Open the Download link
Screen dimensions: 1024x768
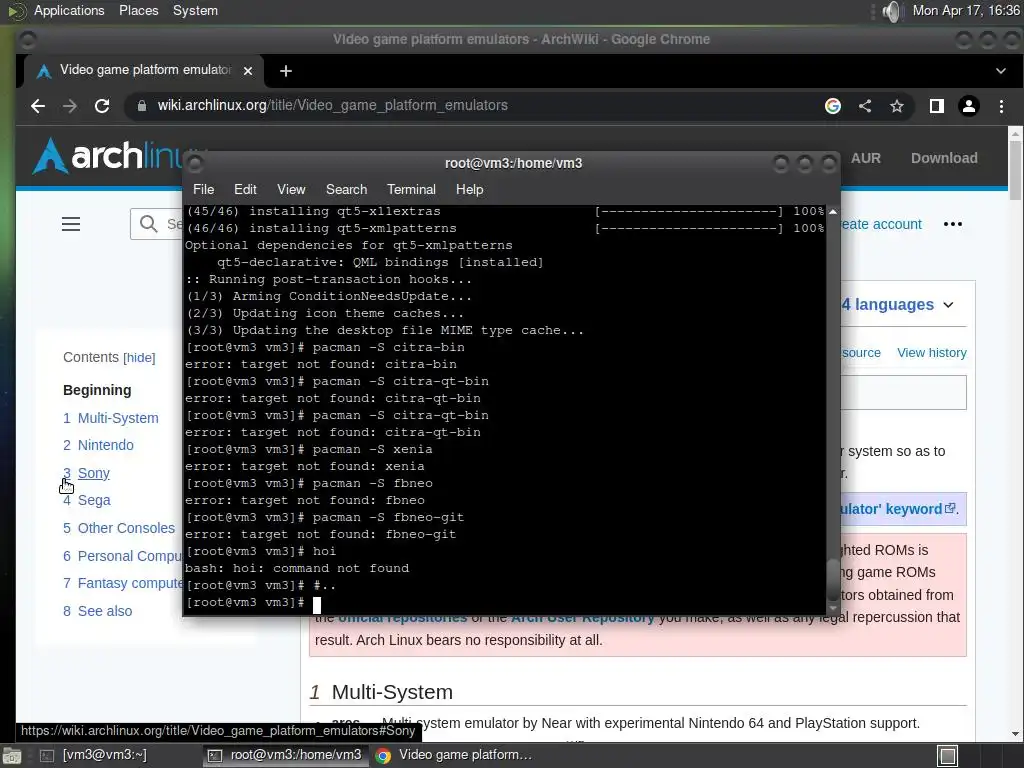pos(944,158)
